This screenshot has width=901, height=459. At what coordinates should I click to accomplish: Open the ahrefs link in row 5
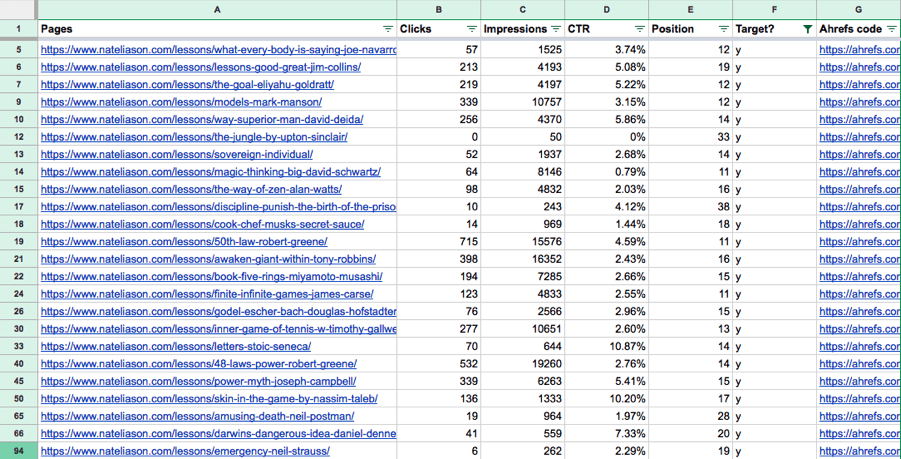point(860,50)
